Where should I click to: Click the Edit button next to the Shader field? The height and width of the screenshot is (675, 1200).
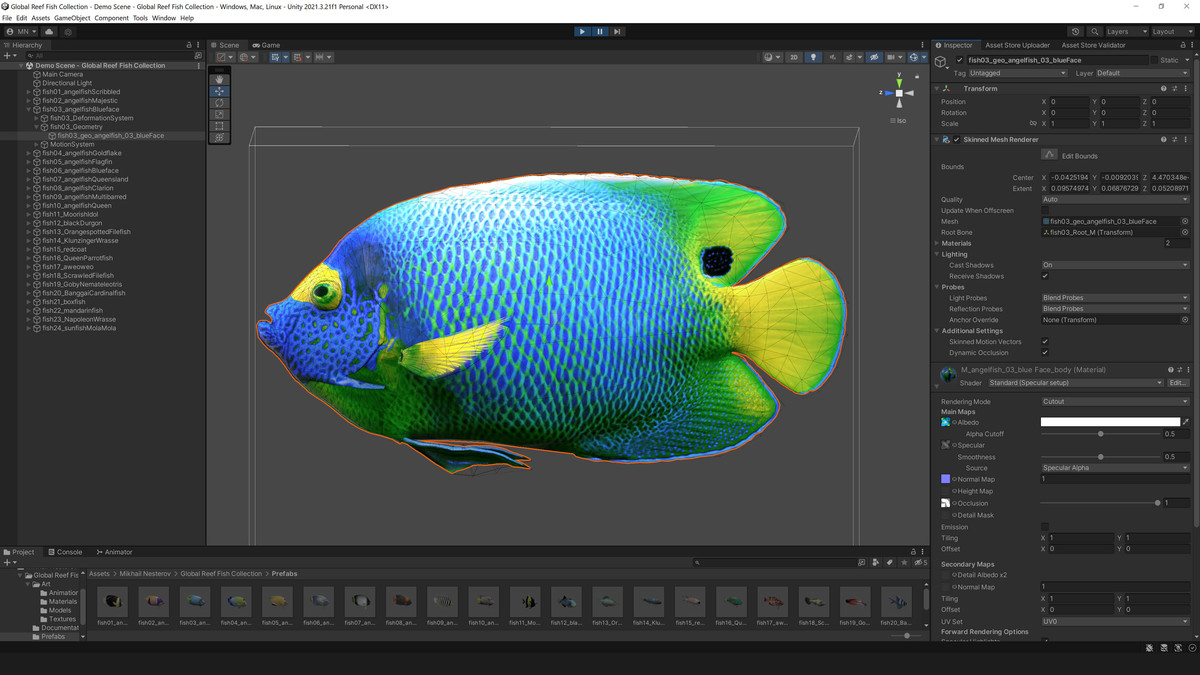coord(1178,382)
